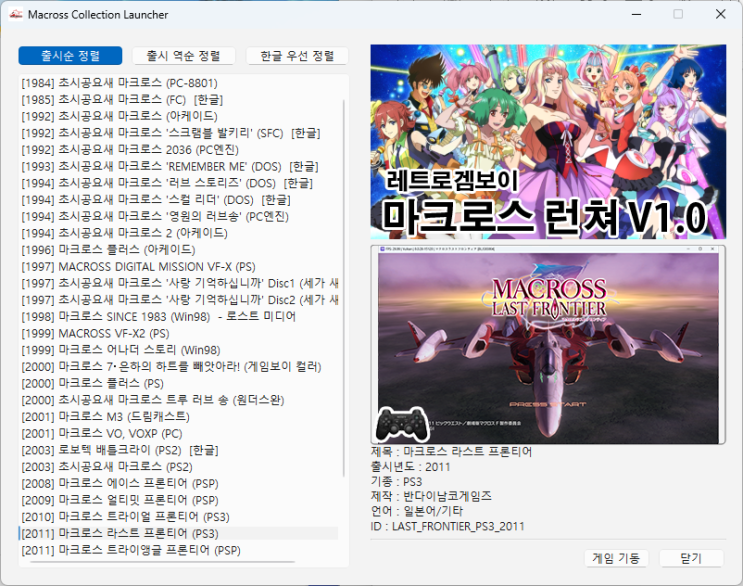Select [2011] 마크로스 트라이앵글 프론티어 (PSP)
This screenshot has height=586, width=743.
[x=131, y=550]
